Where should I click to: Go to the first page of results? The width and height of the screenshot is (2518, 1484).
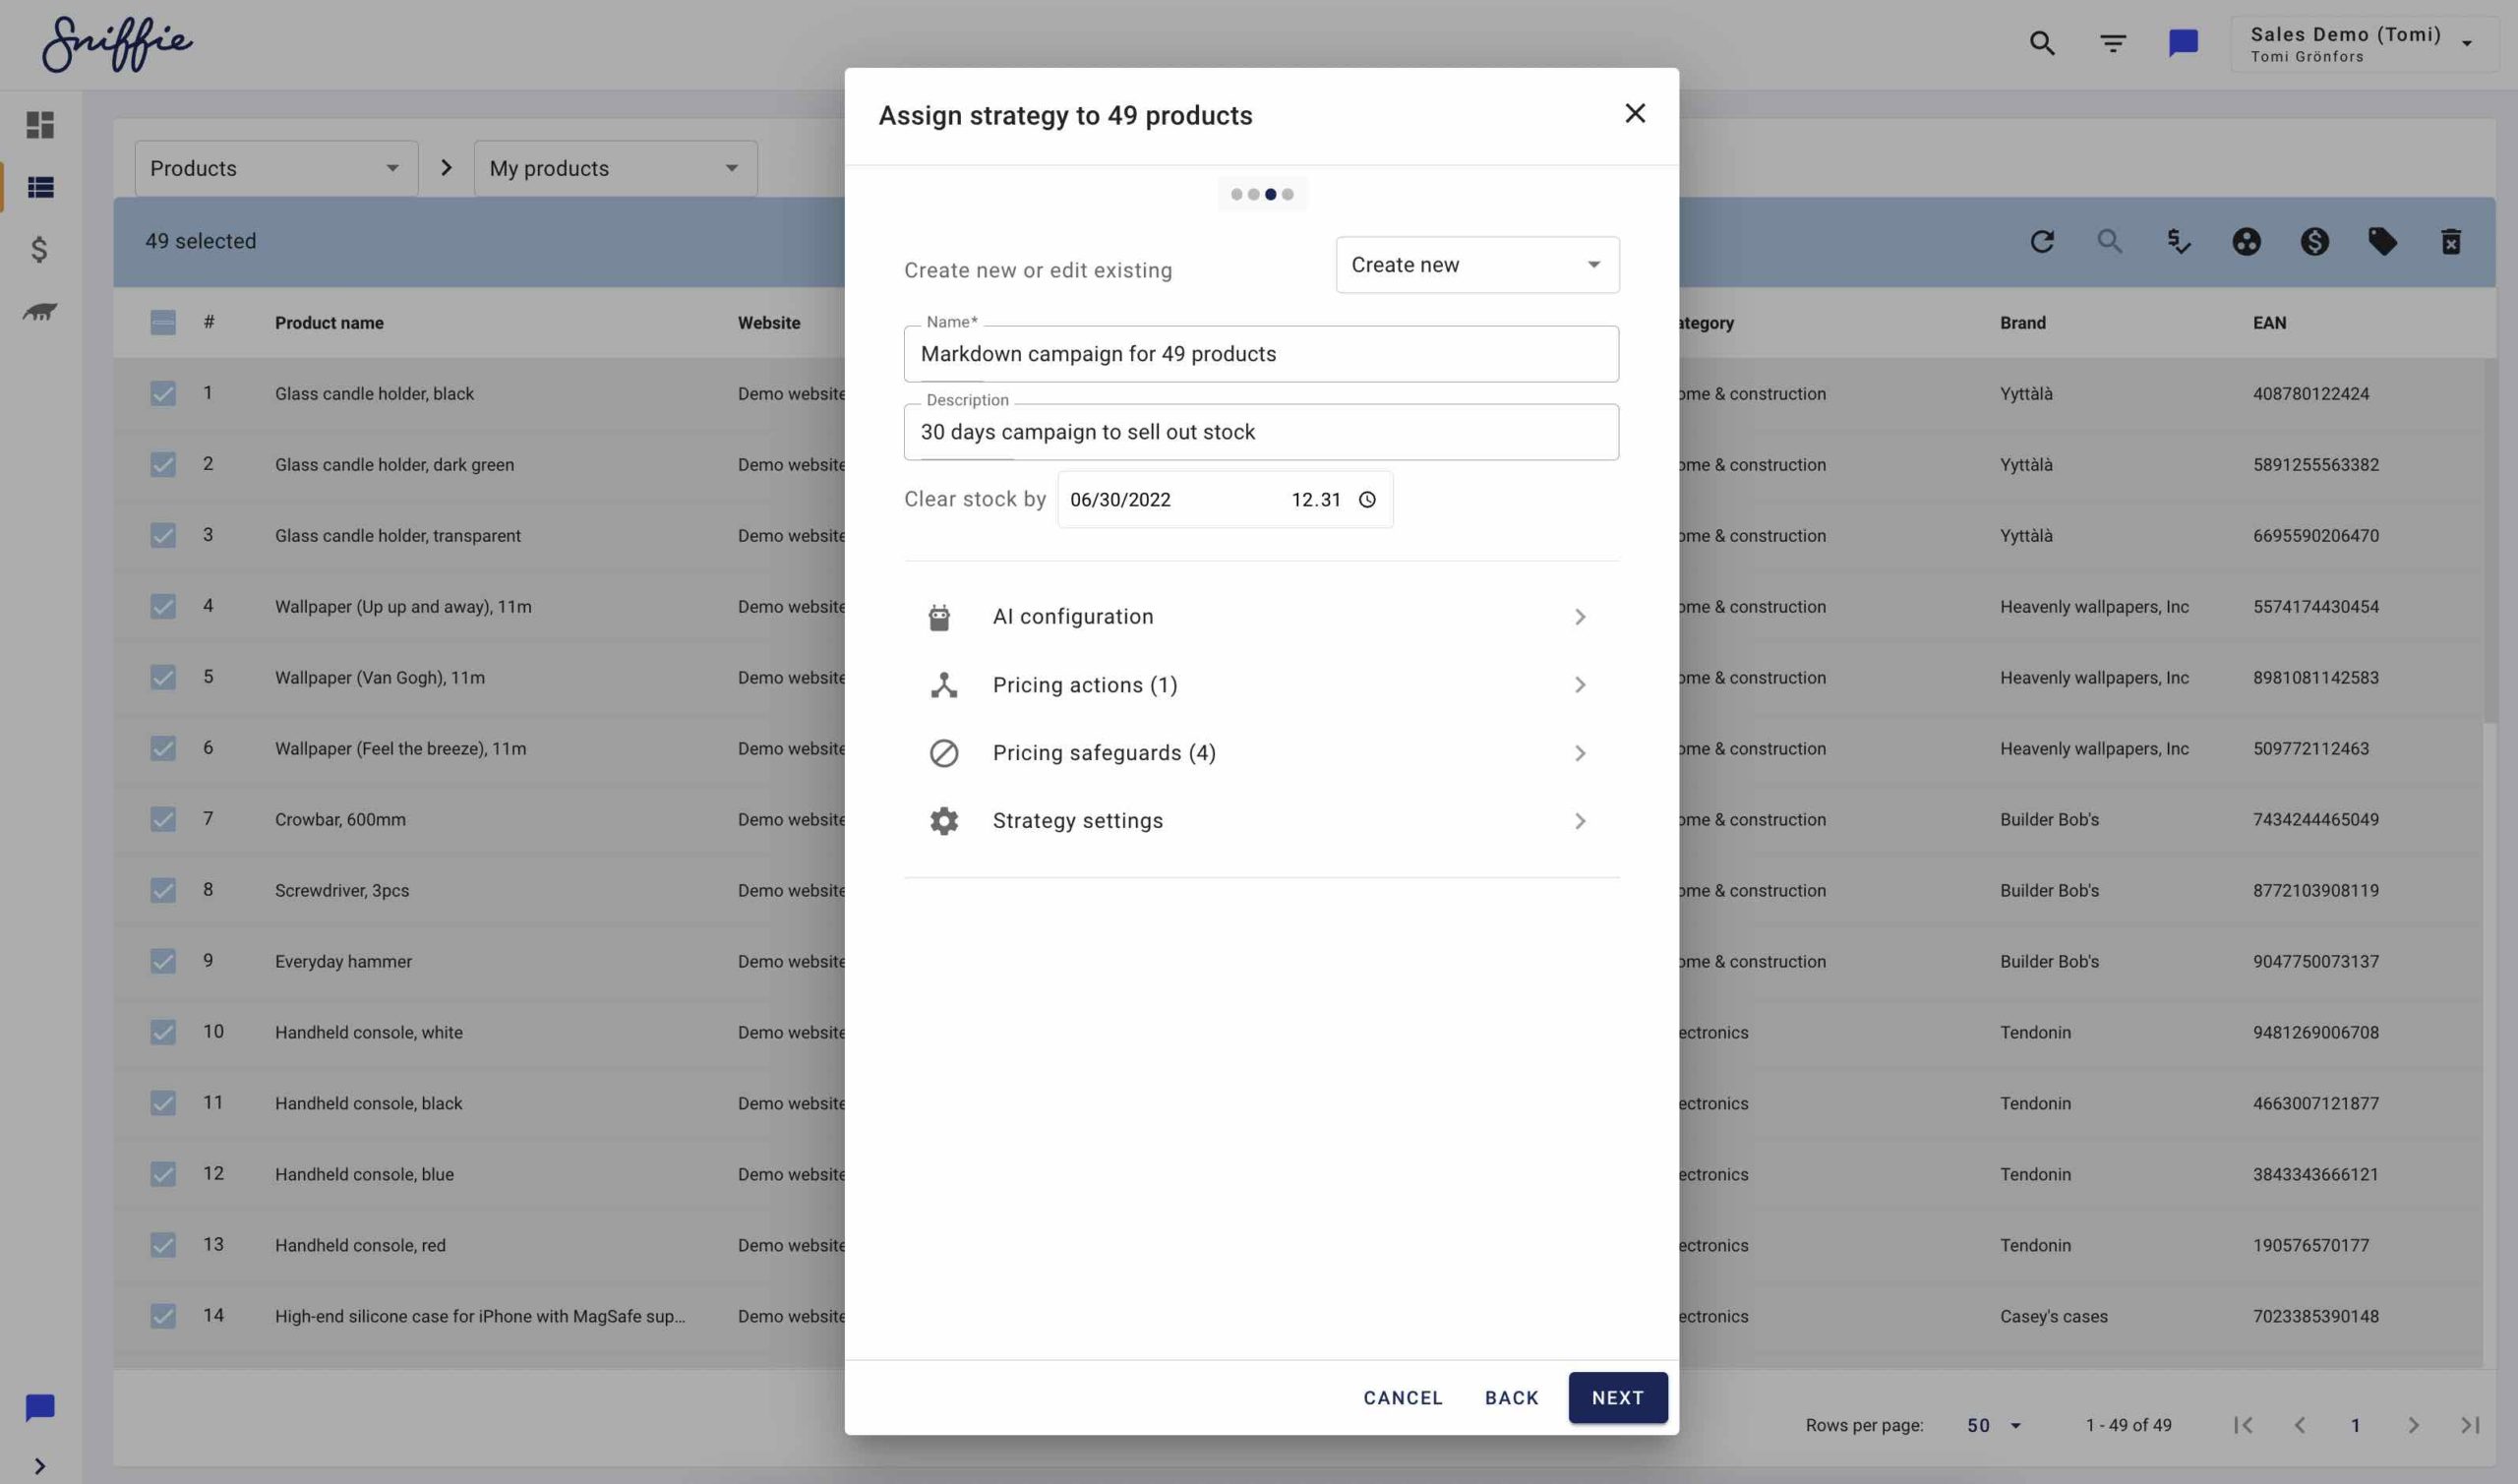pos(2243,1425)
